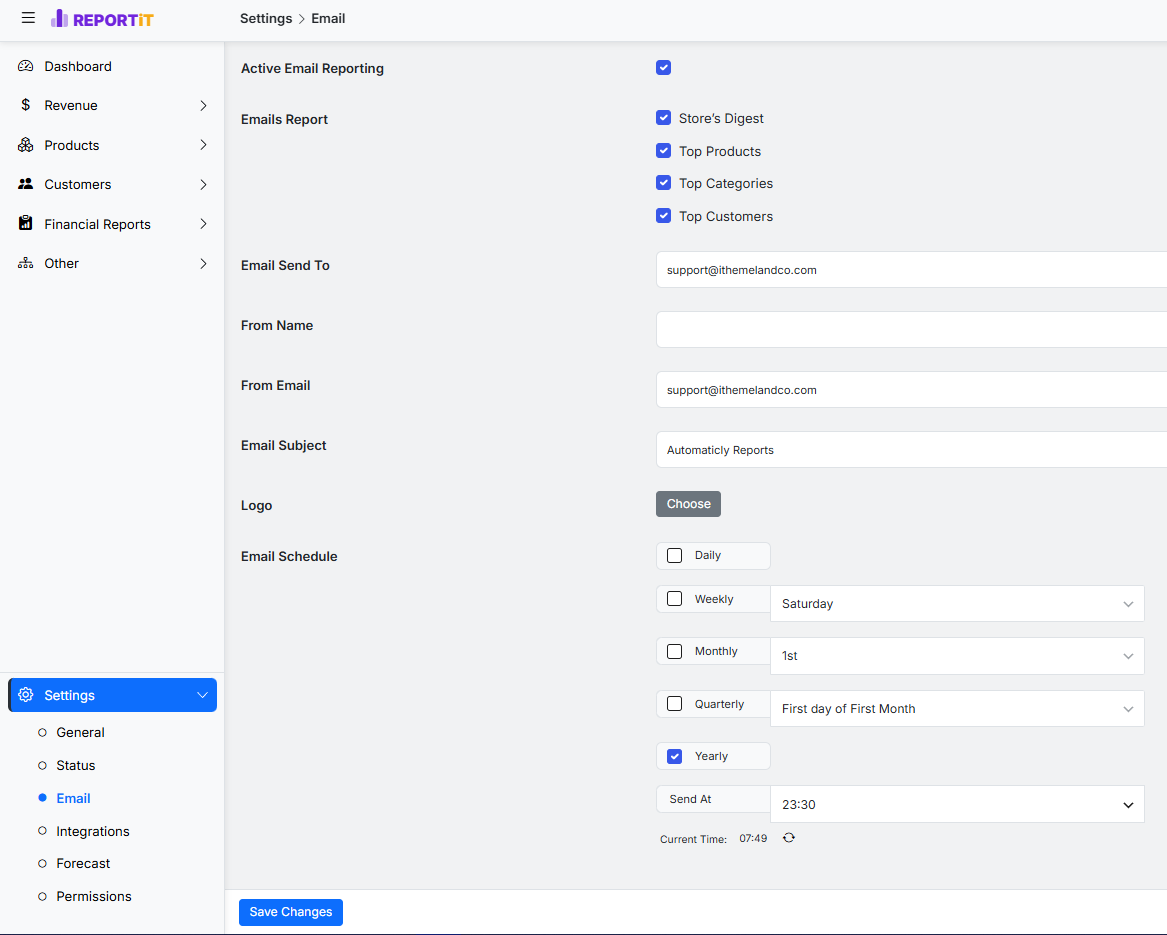This screenshot has width=1167, height=935.
Task: Click the Products boxes icon
Action: [25, 144]
